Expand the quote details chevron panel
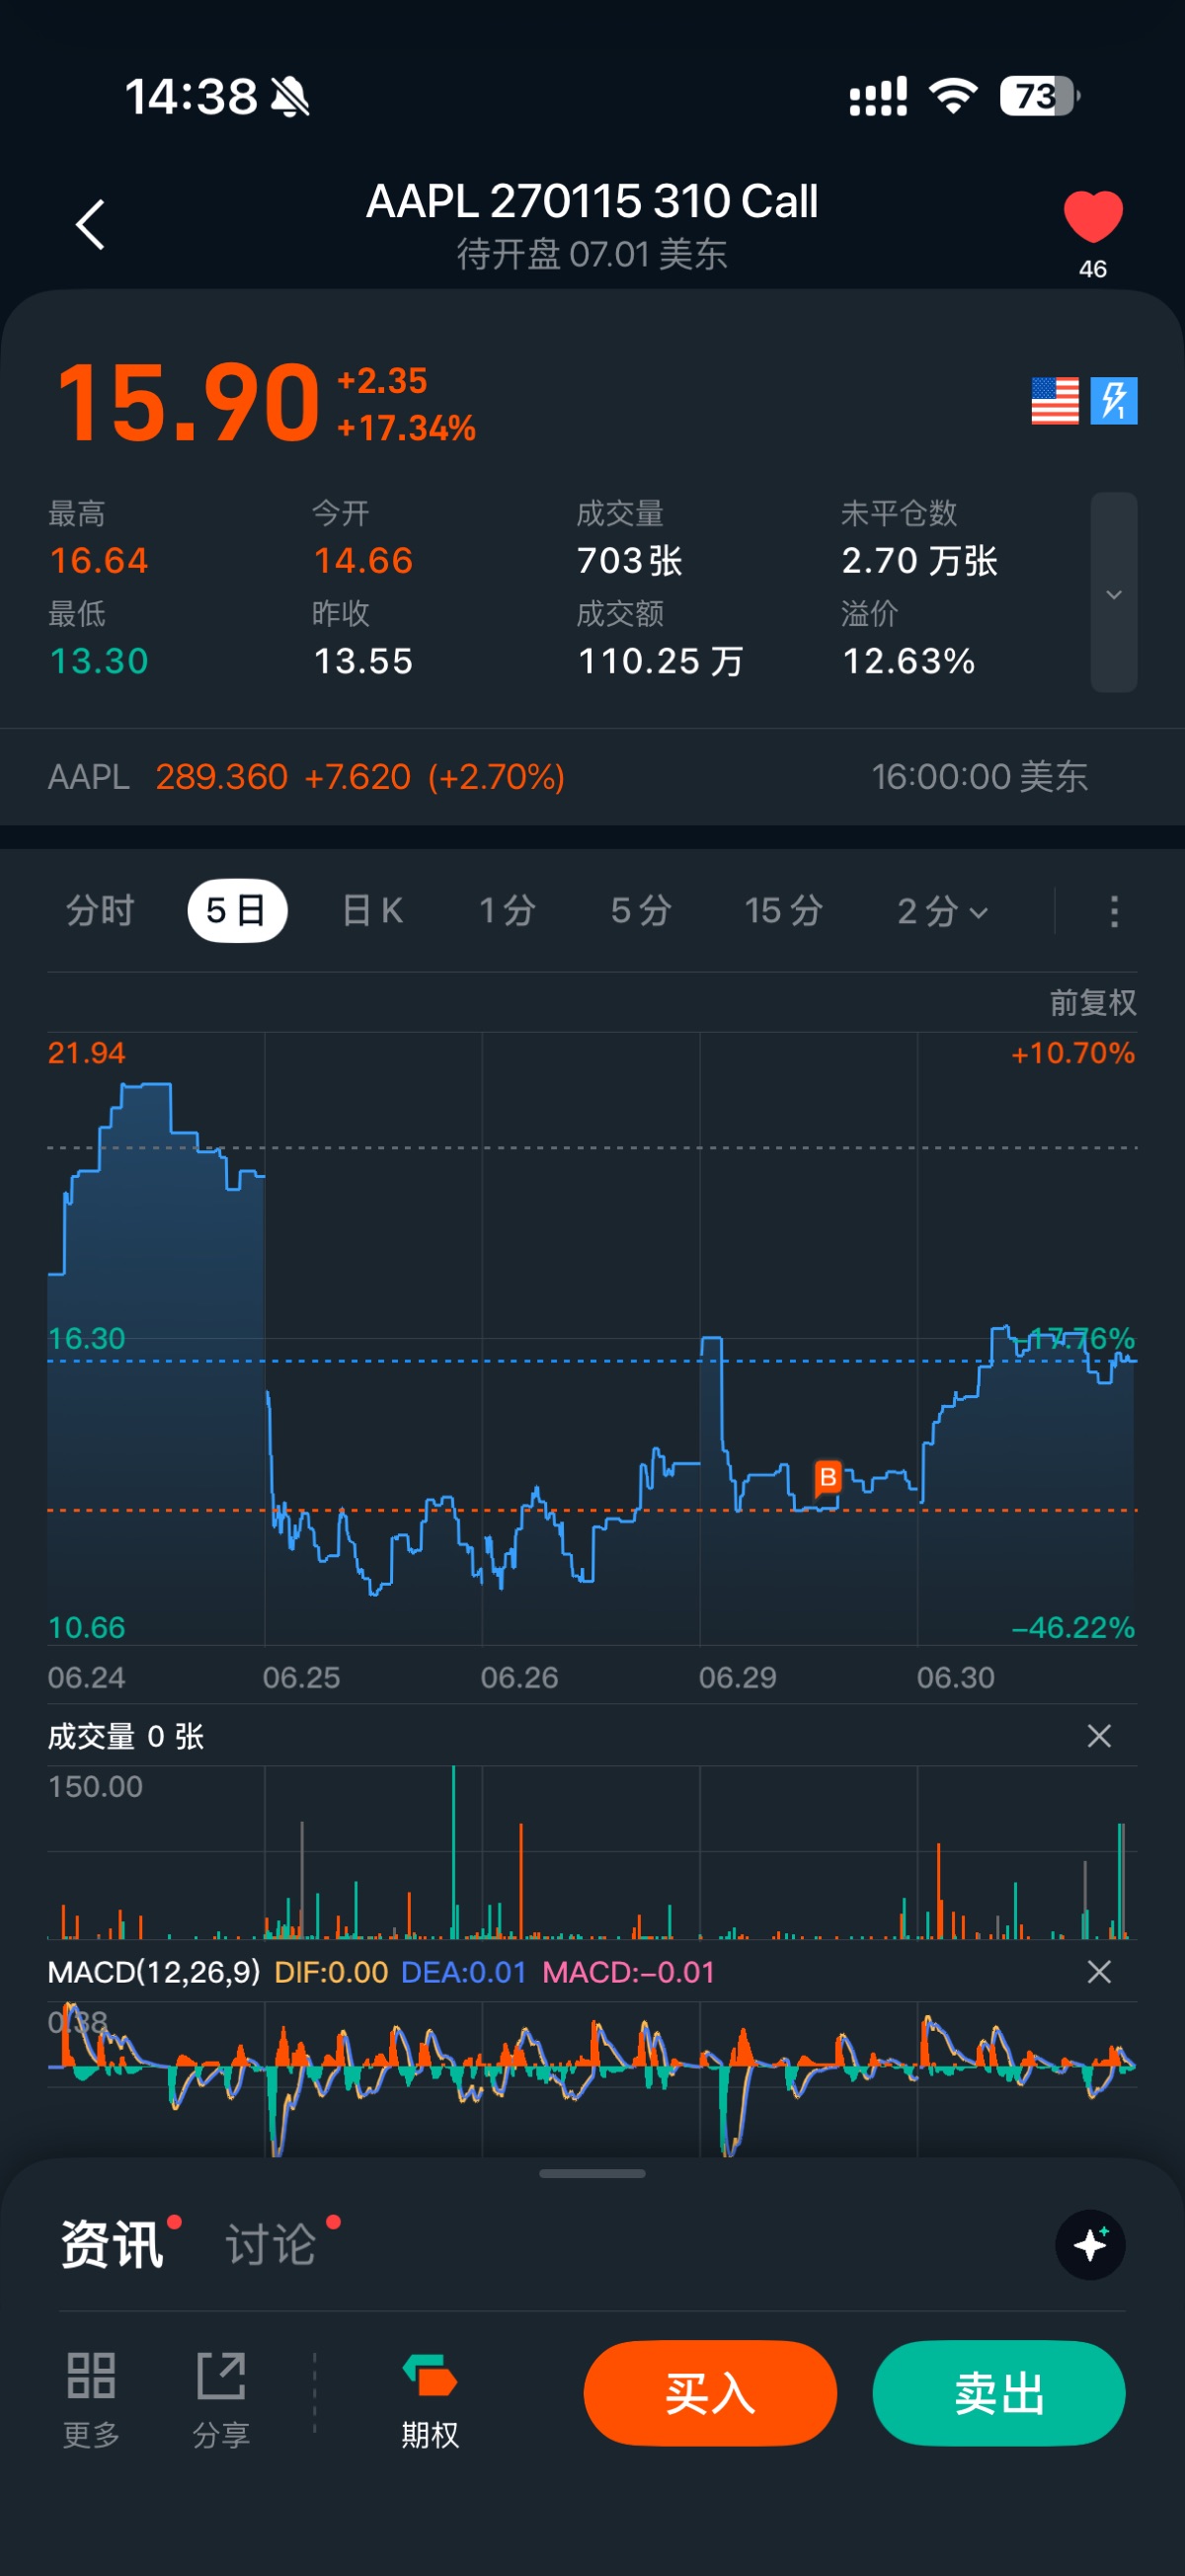Image resolution: width=1185 pixels, height=2576 pixels. coord(1114,593)
